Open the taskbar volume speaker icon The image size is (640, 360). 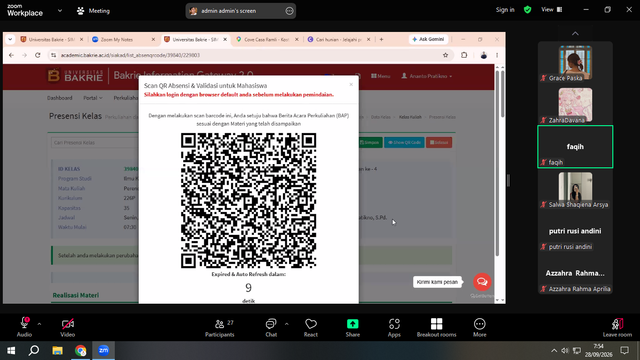click(565, 351)
